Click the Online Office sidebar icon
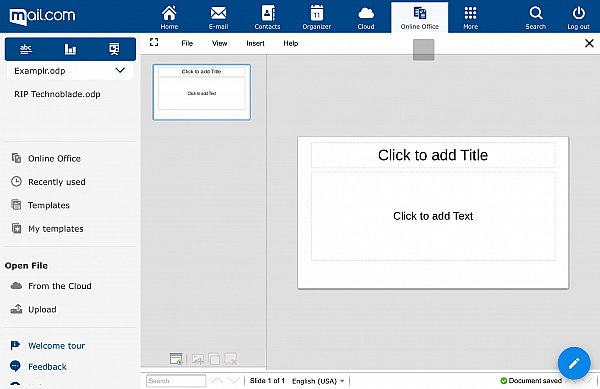The height and width of the screenshot is (389, 600). [16, 158]
